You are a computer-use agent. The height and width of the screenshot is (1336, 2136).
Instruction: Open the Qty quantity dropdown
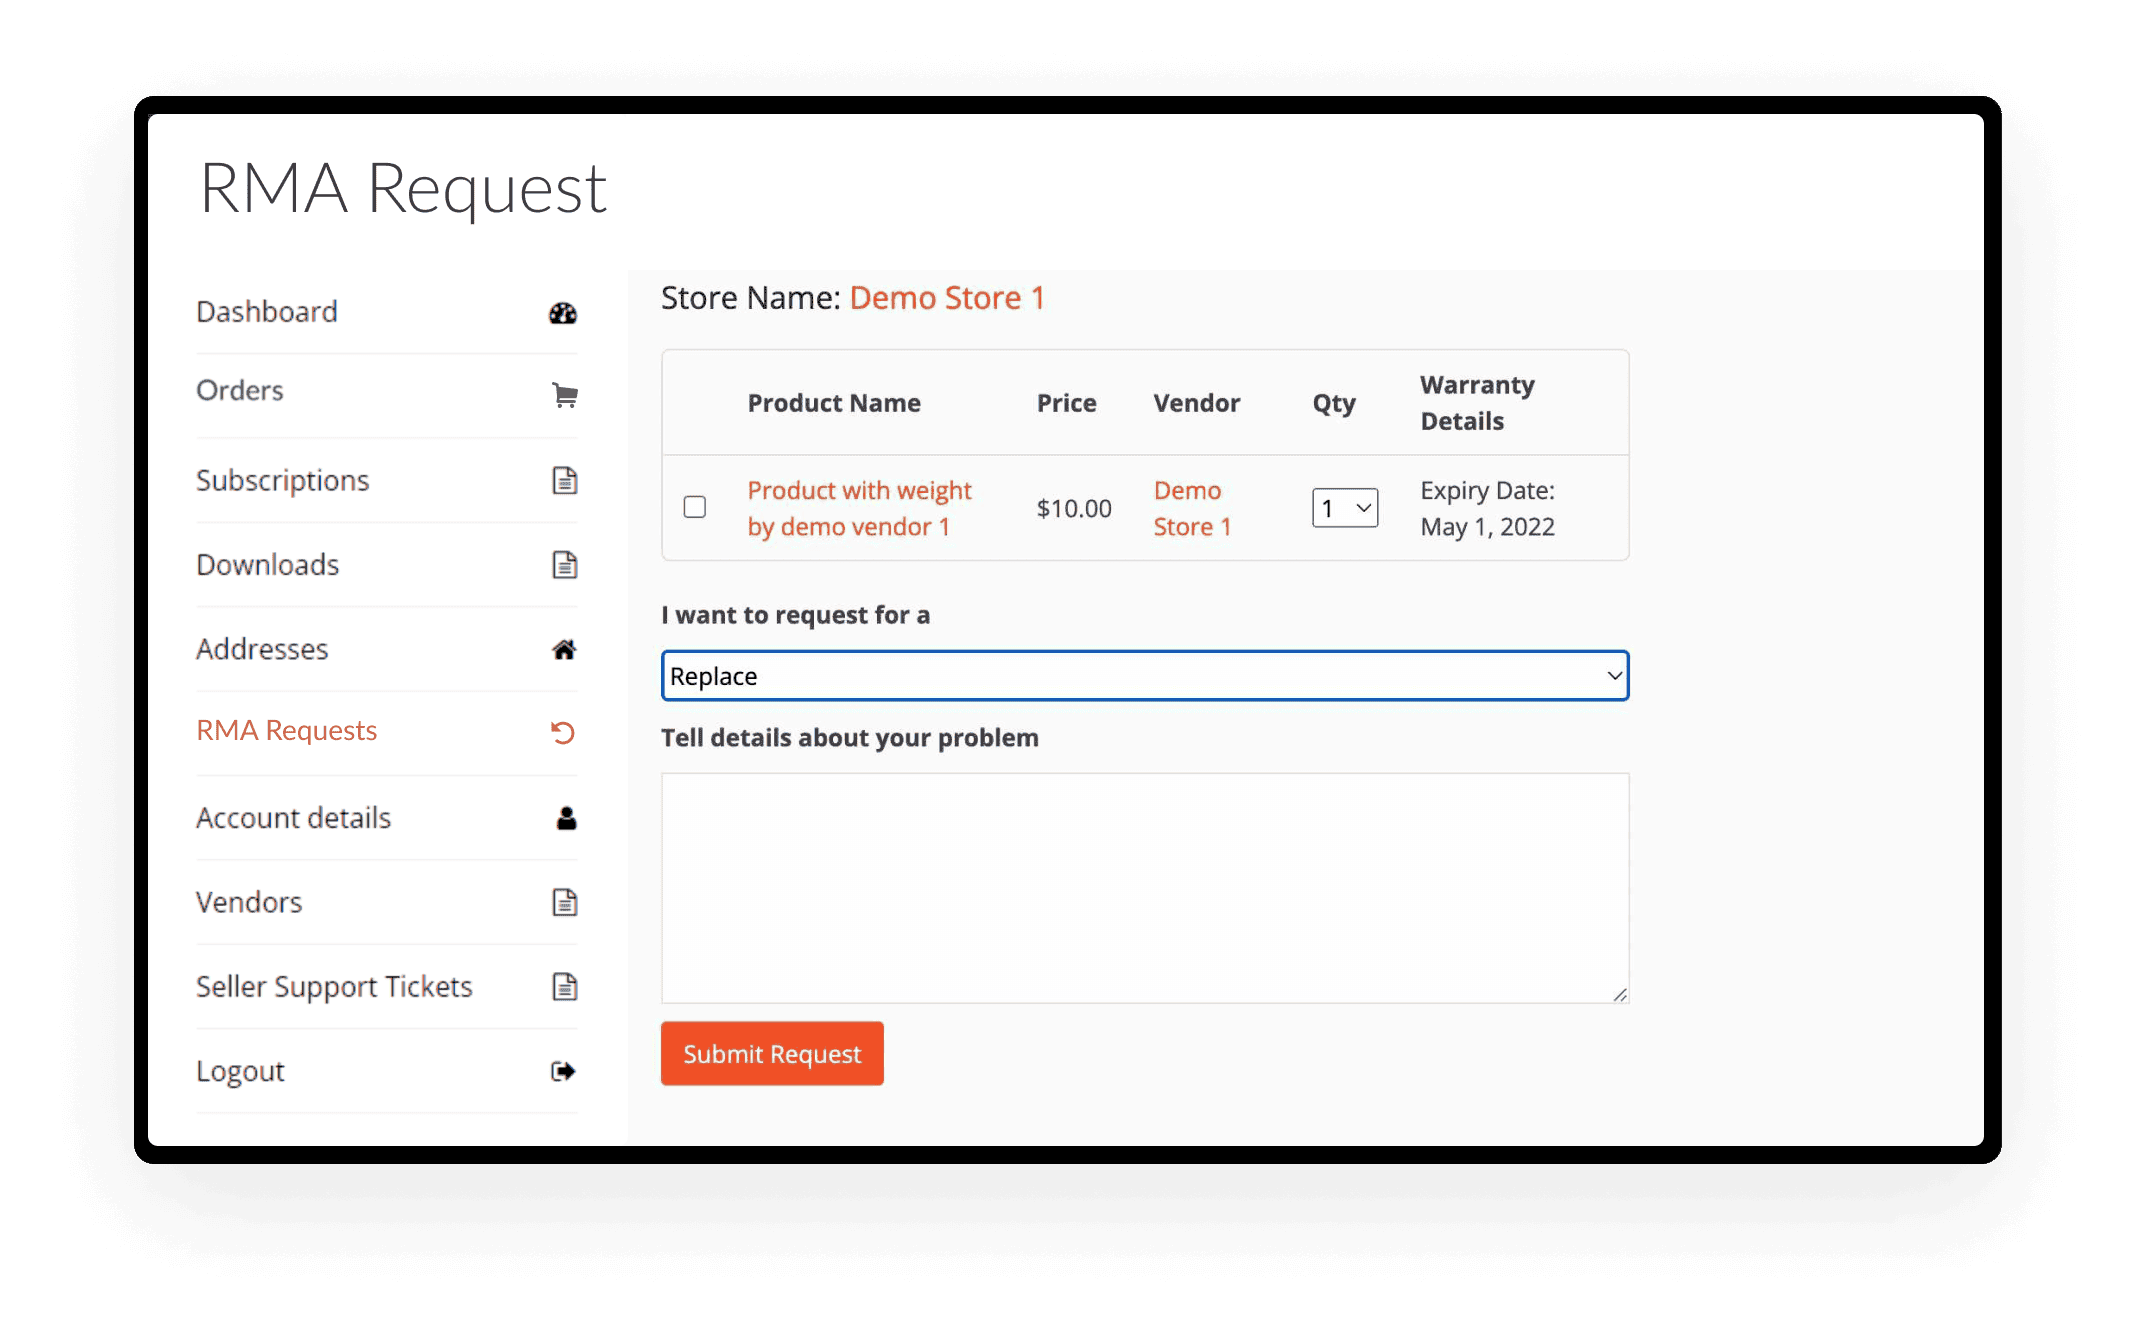click(1345, 508)
